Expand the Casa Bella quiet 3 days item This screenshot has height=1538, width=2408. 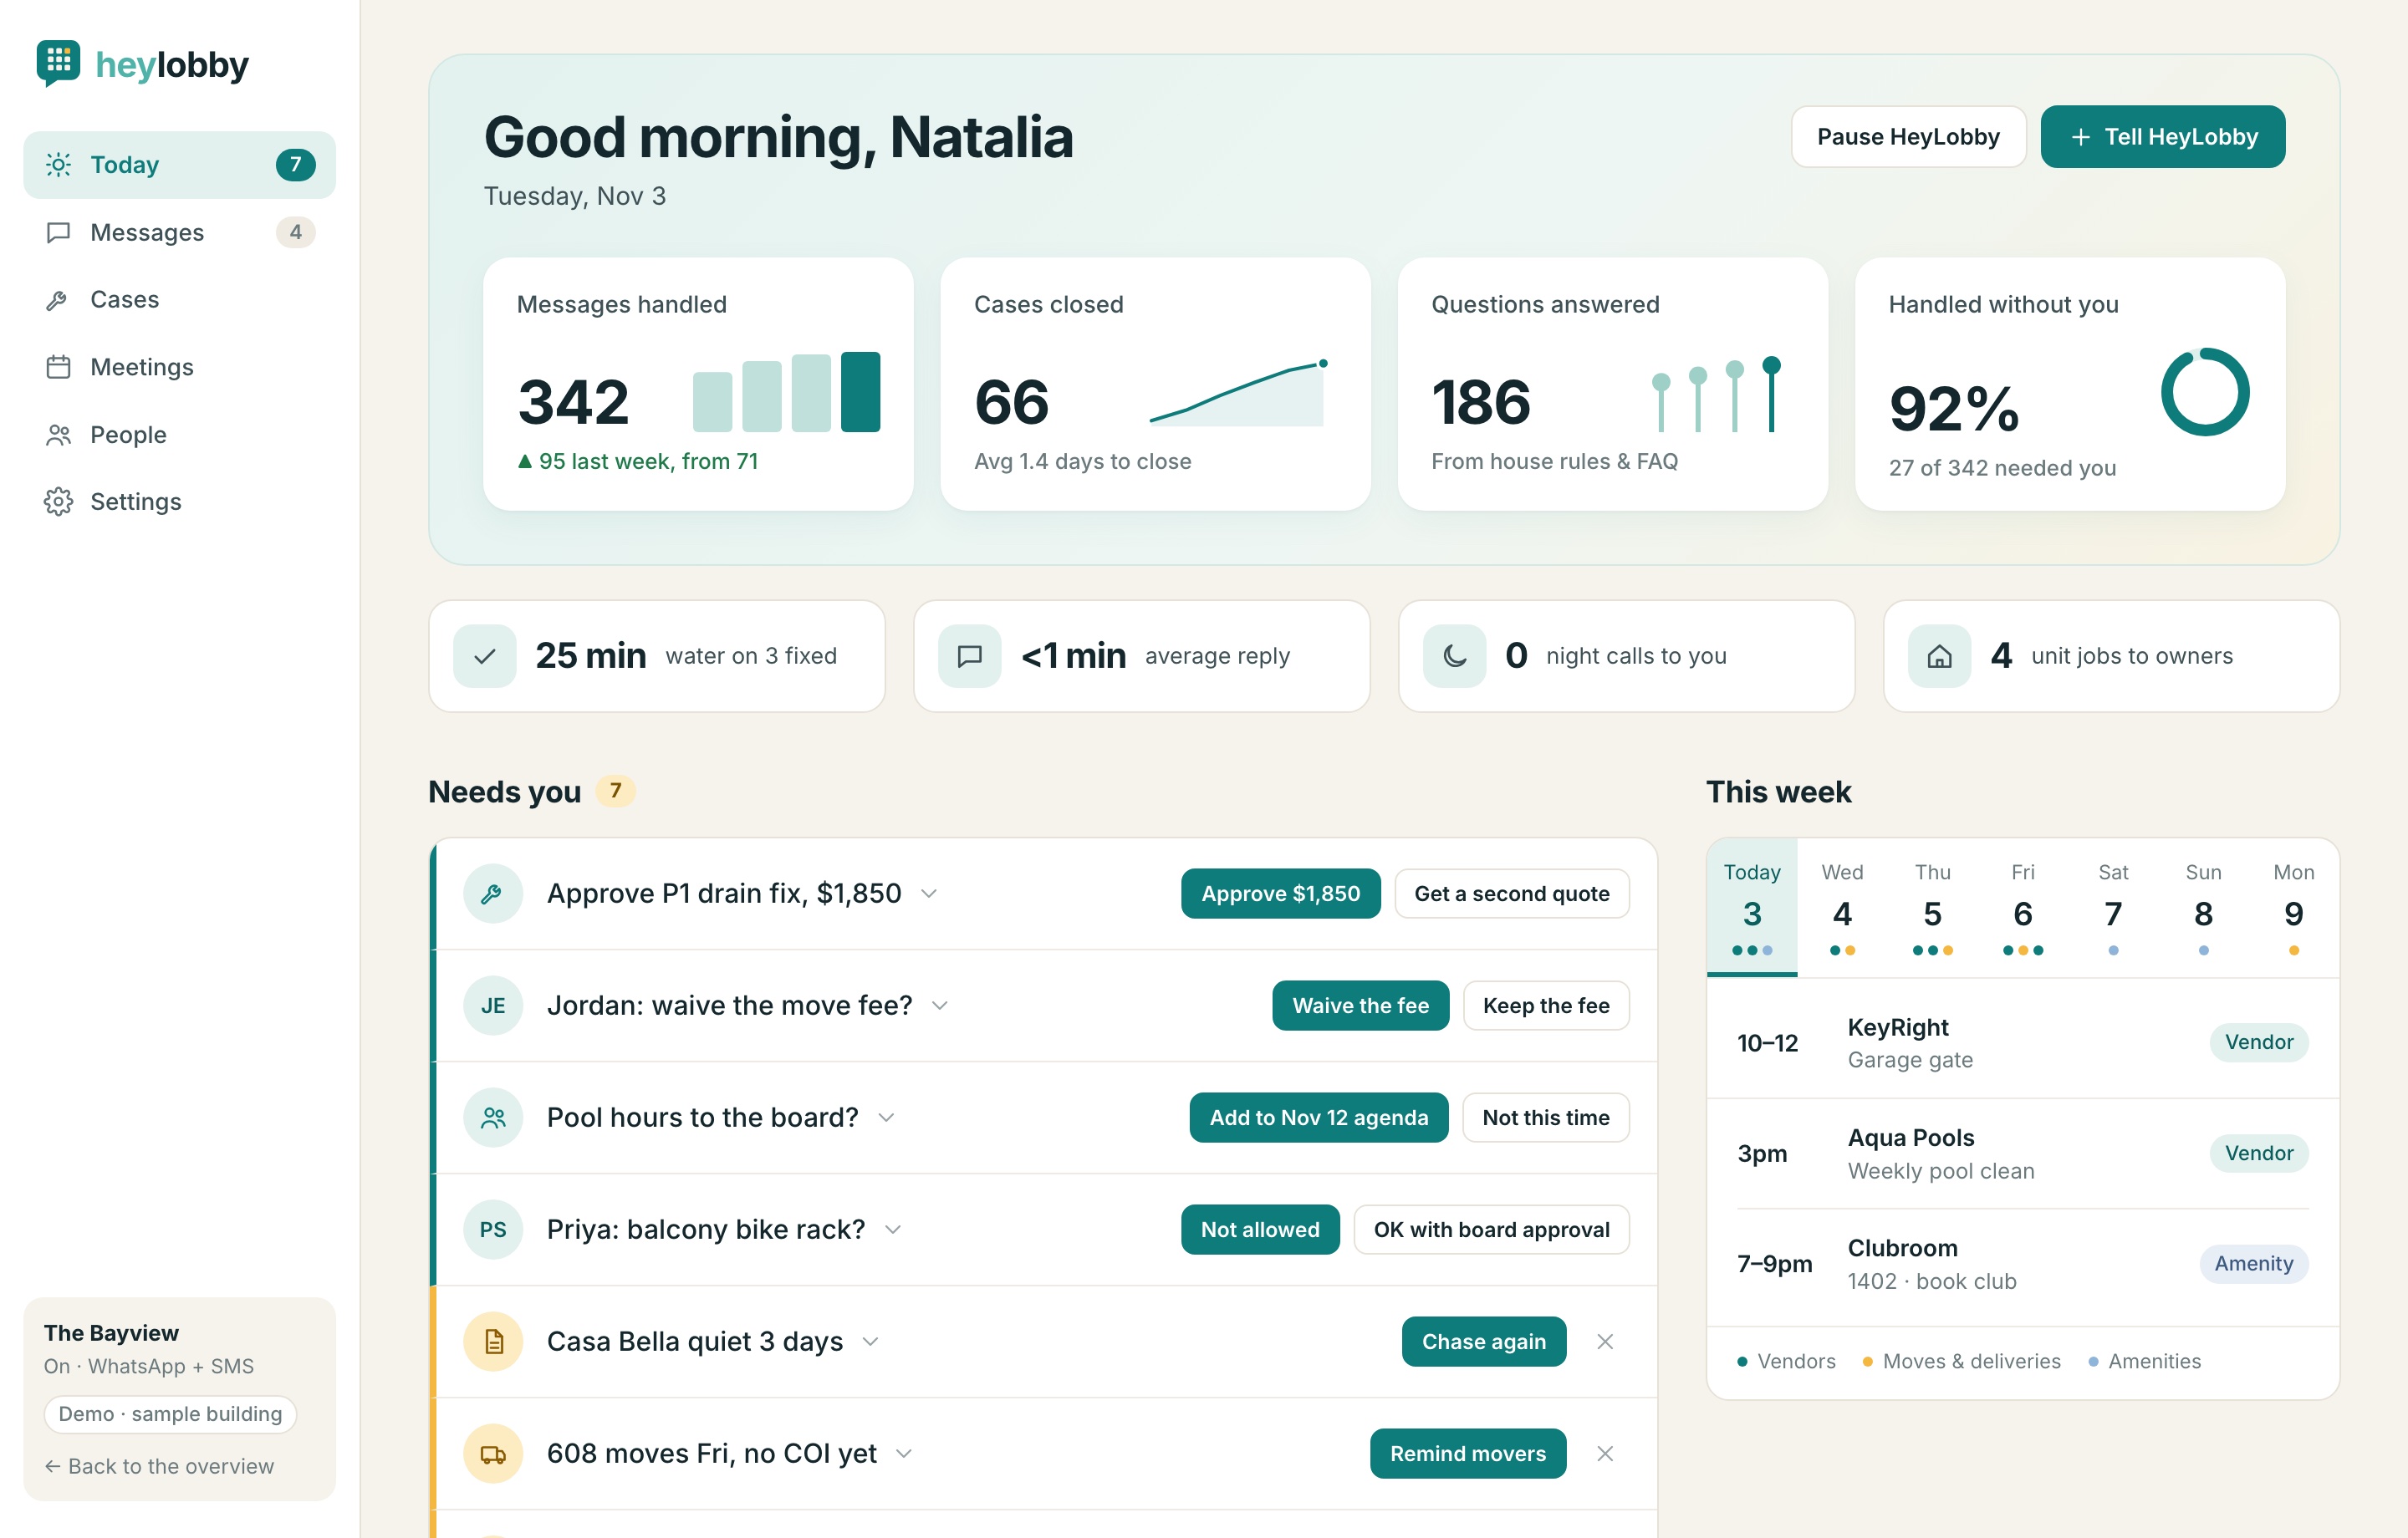point(870,1341)
